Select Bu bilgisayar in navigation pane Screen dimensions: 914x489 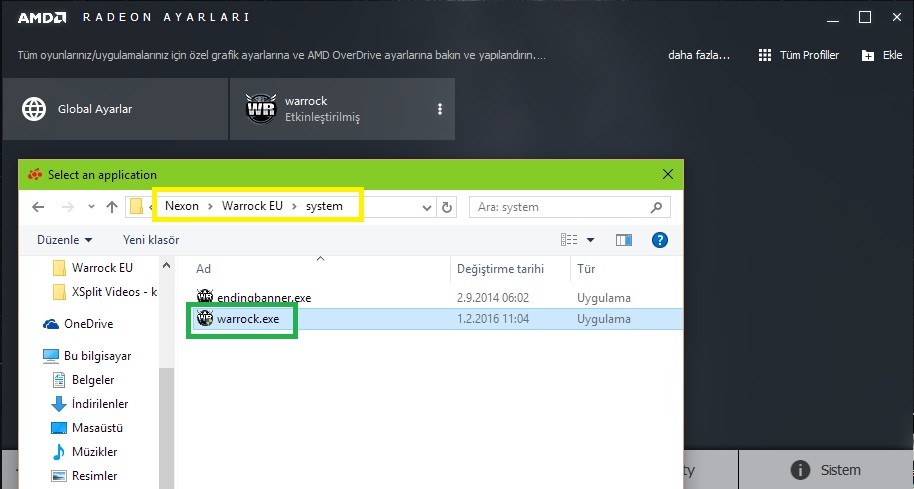point(87,356)
